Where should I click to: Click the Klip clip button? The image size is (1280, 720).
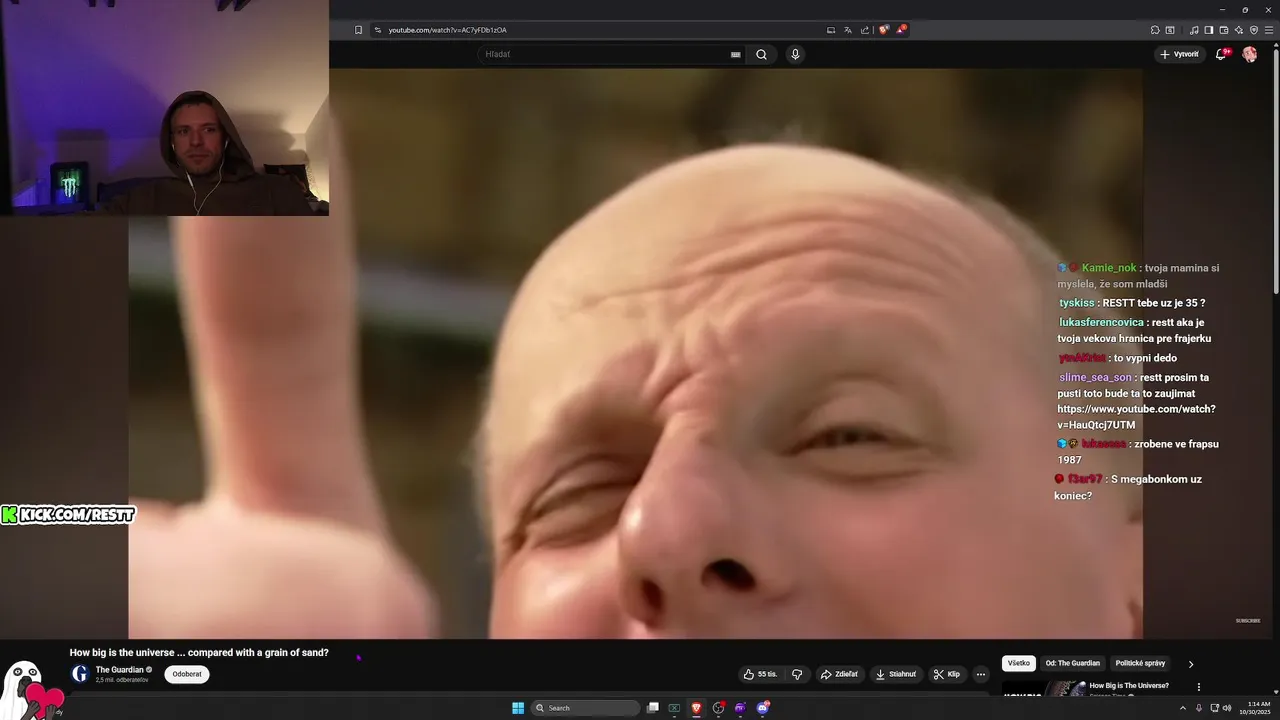pyautogui.click(x=947, y=674)
